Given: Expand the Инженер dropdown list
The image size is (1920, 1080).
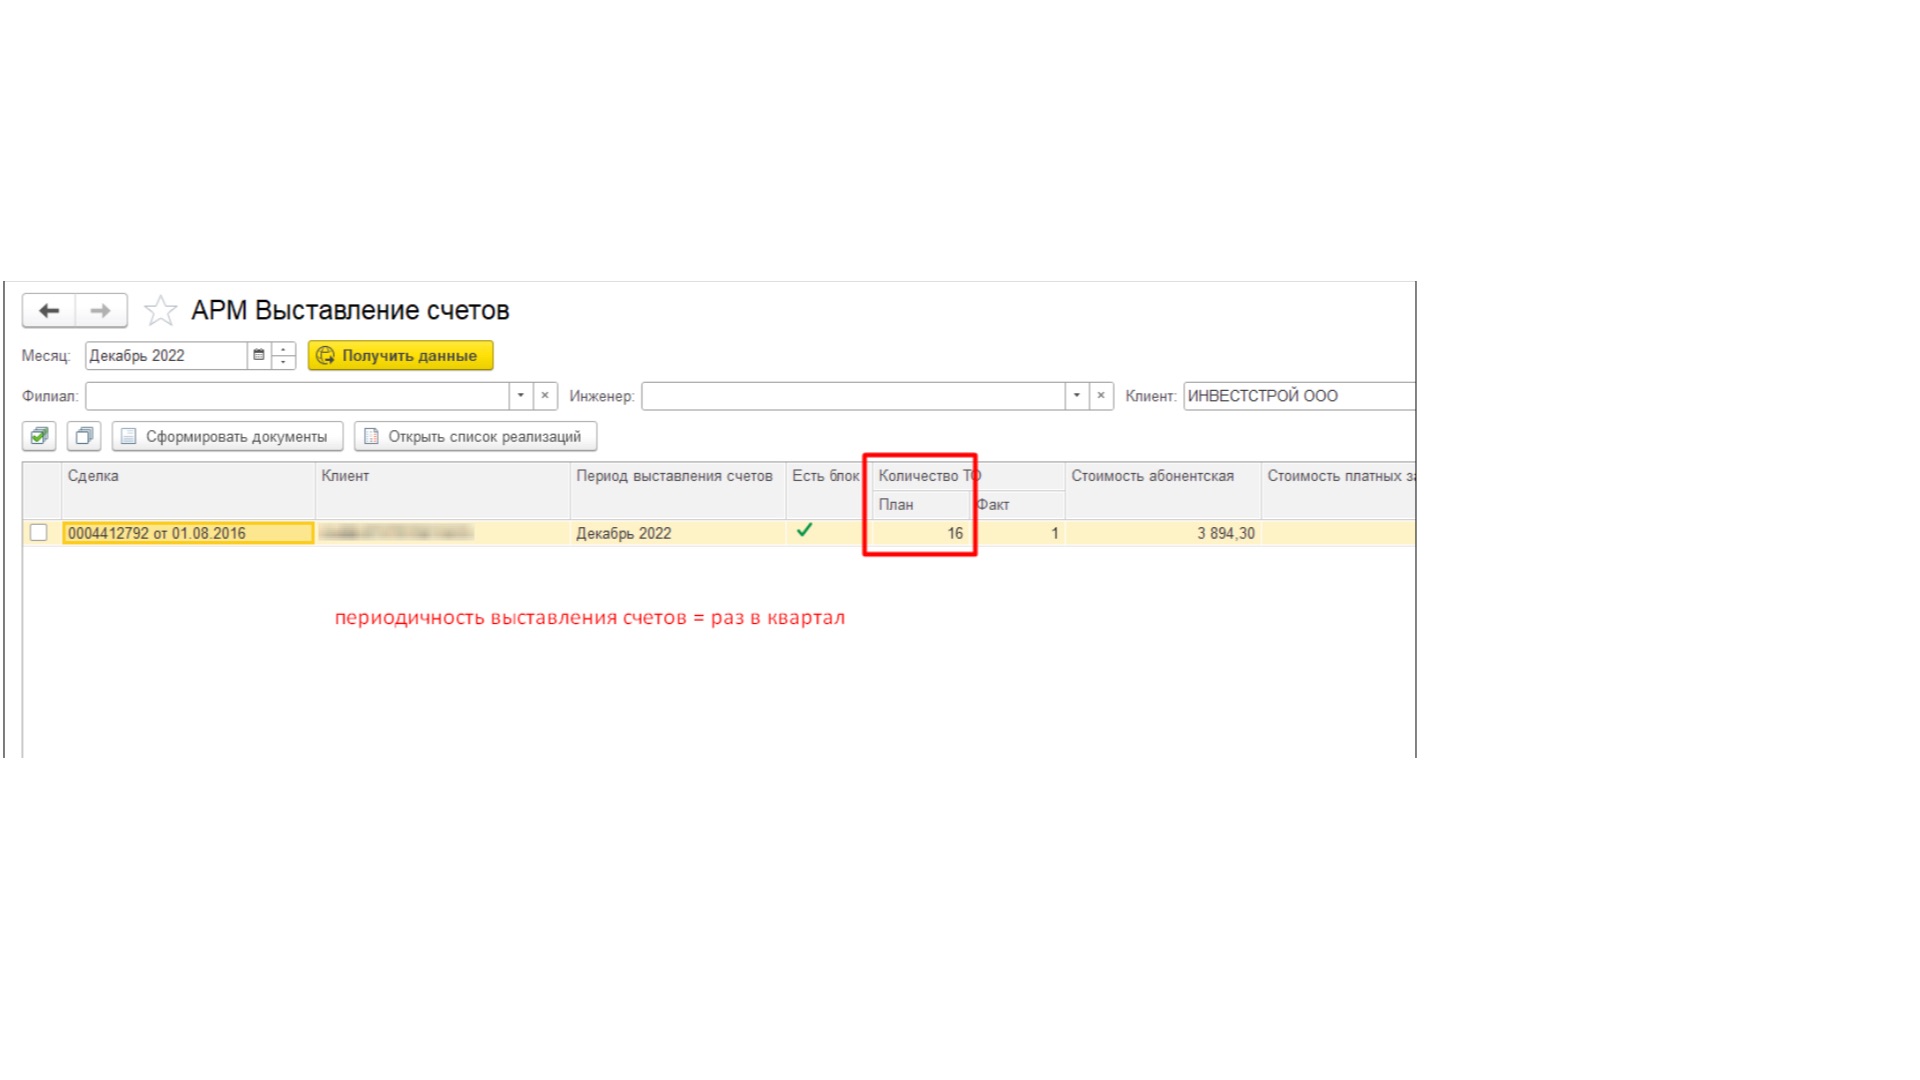Looking at the screenshot, I should pyautogui.click(x=1077, y=396).
